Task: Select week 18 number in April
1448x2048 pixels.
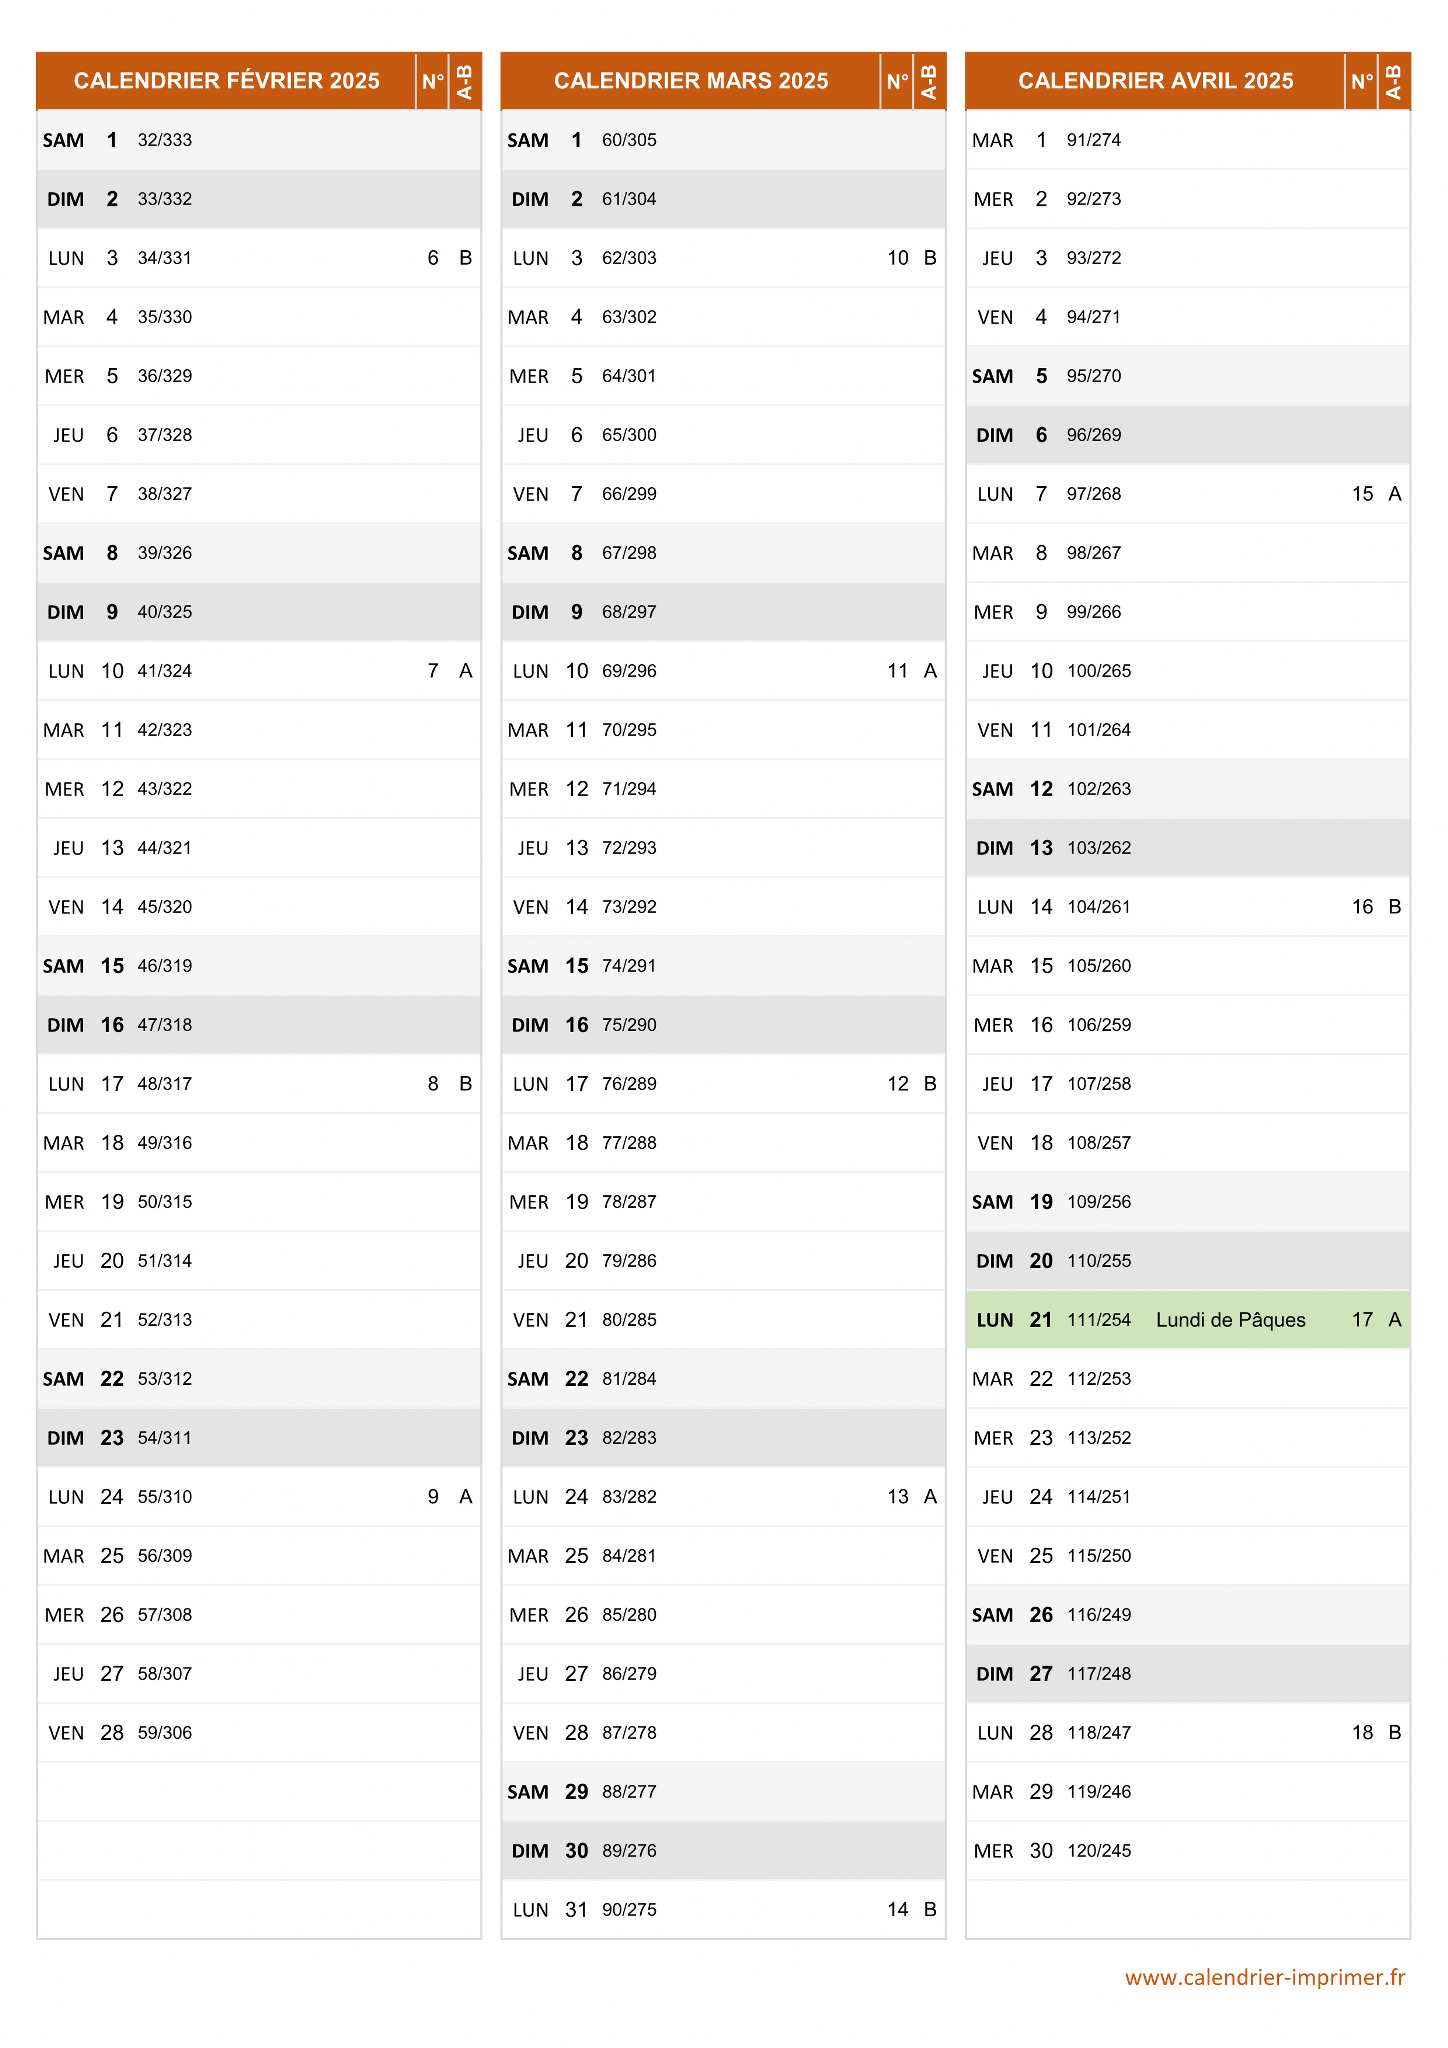Action: (1362, 1733)
